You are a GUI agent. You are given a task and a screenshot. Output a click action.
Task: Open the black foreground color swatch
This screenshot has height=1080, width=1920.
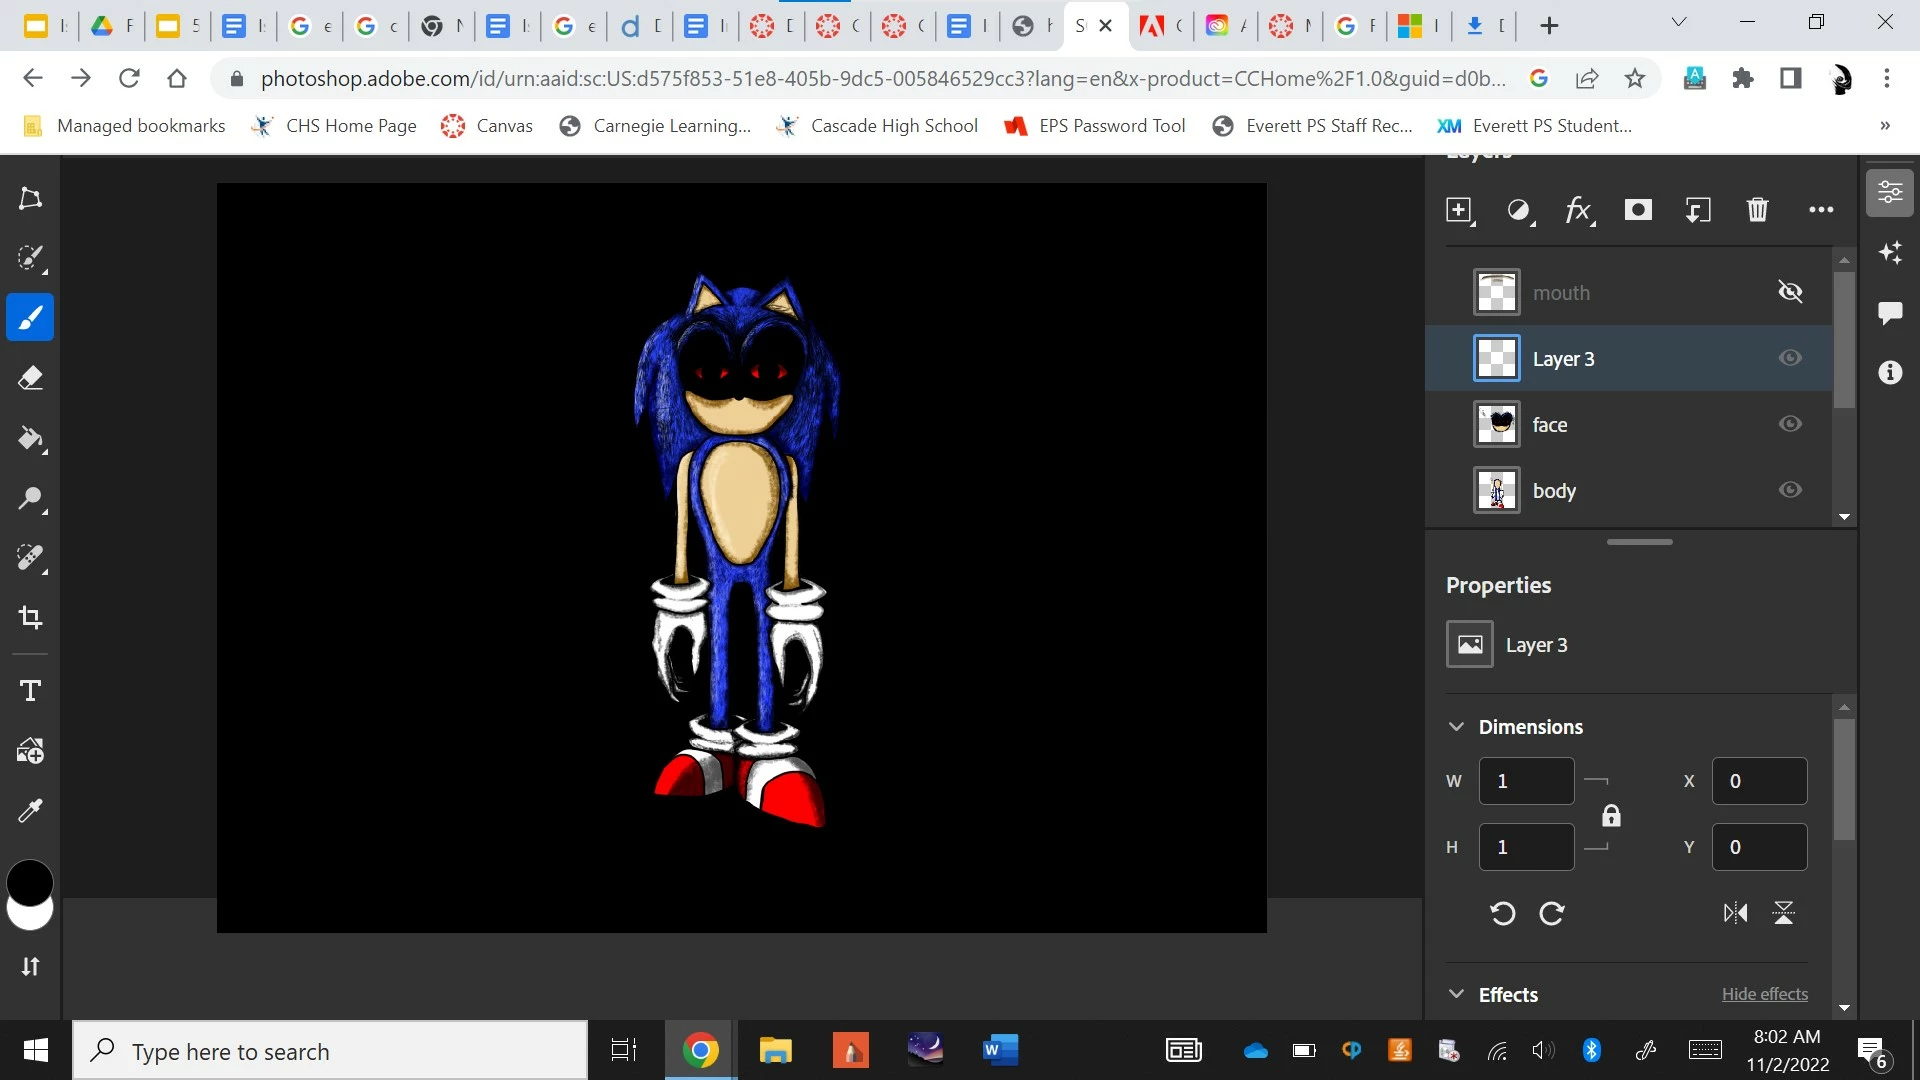tap(29, 881)
